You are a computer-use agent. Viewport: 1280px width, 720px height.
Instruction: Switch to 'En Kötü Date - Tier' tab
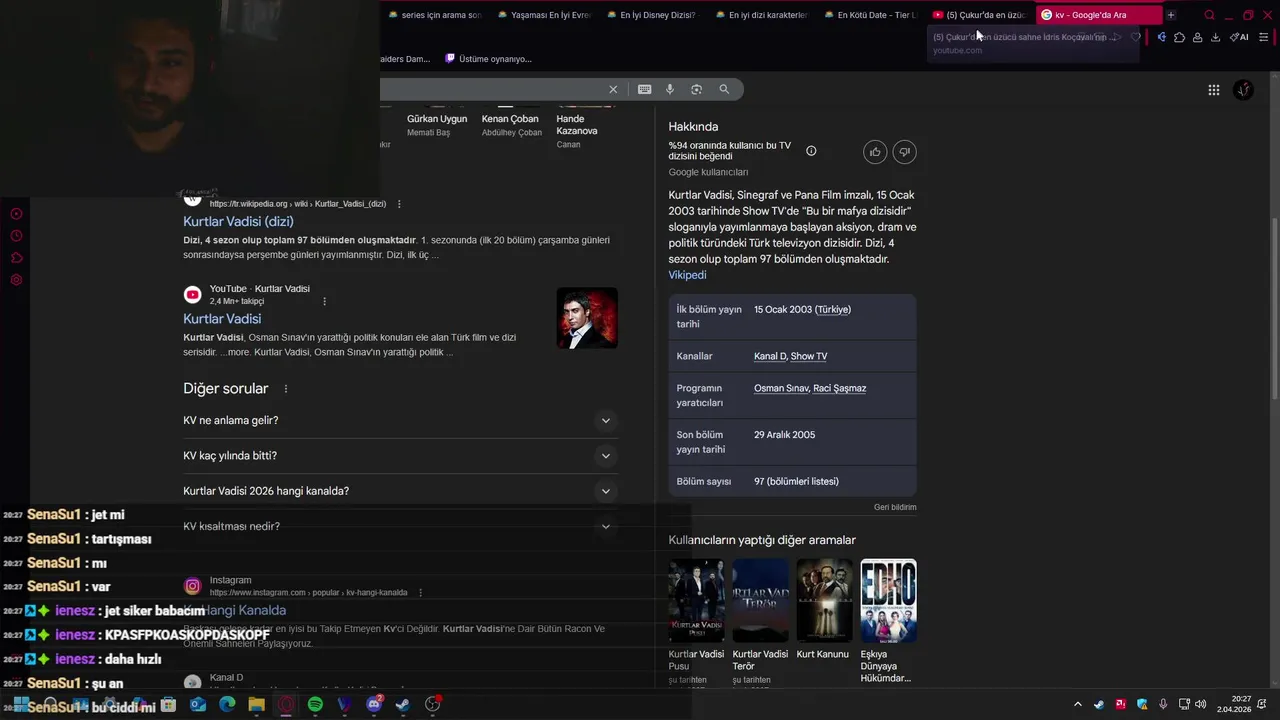coord(870,15)
